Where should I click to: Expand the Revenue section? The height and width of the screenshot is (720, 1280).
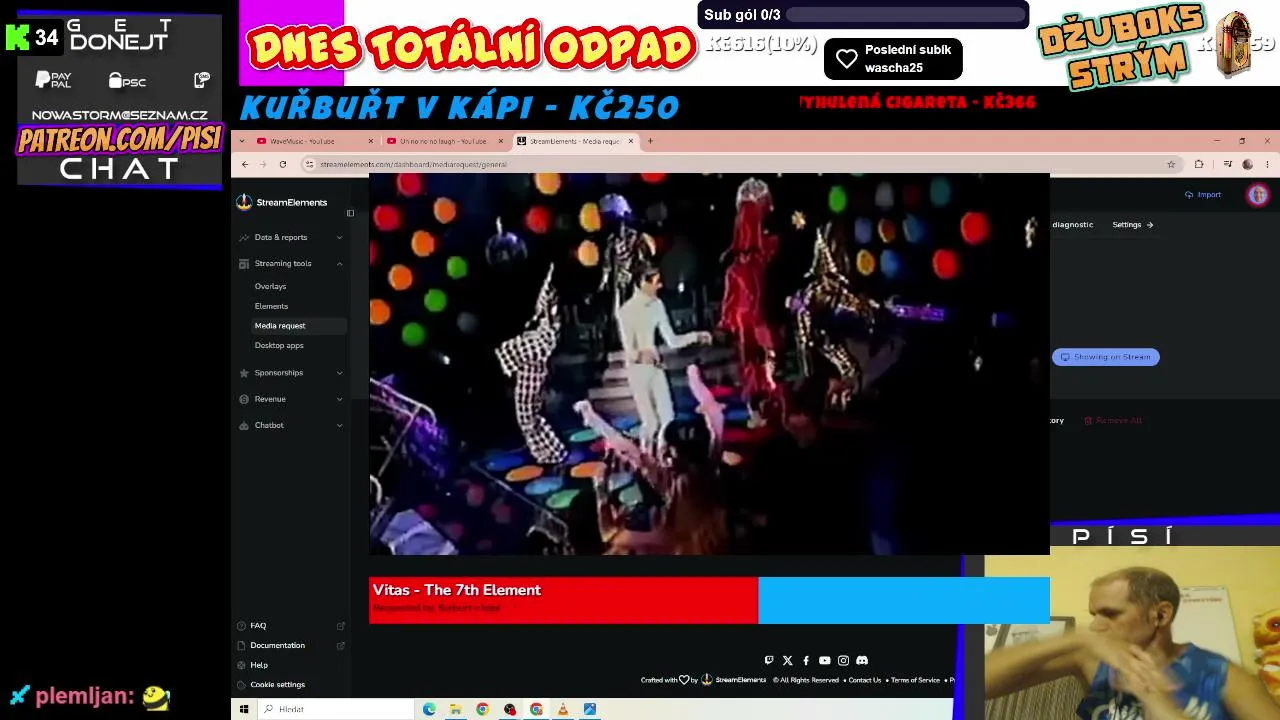(339, 399)
